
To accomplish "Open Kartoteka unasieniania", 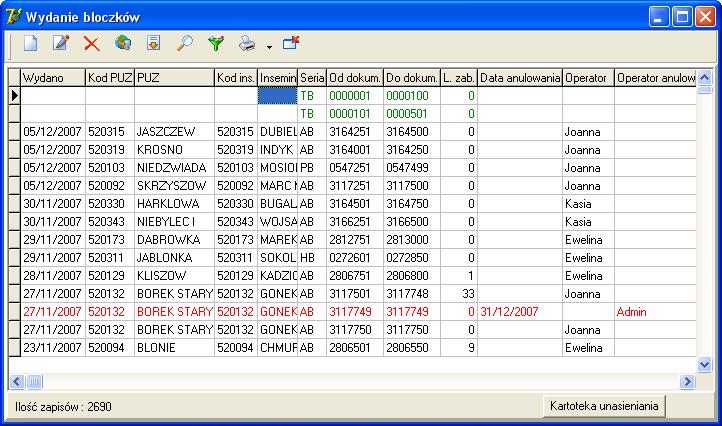I will [604, 406].
